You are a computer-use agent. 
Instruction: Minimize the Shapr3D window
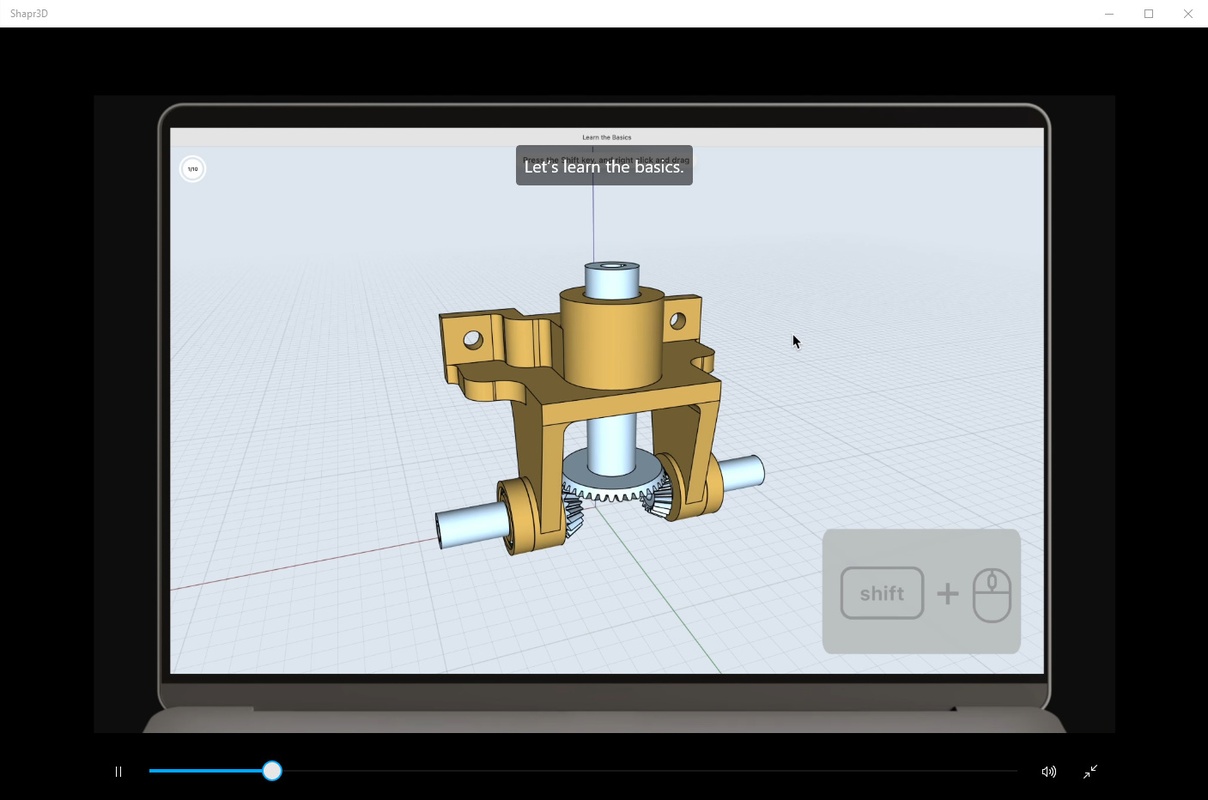pos(1109,14)
